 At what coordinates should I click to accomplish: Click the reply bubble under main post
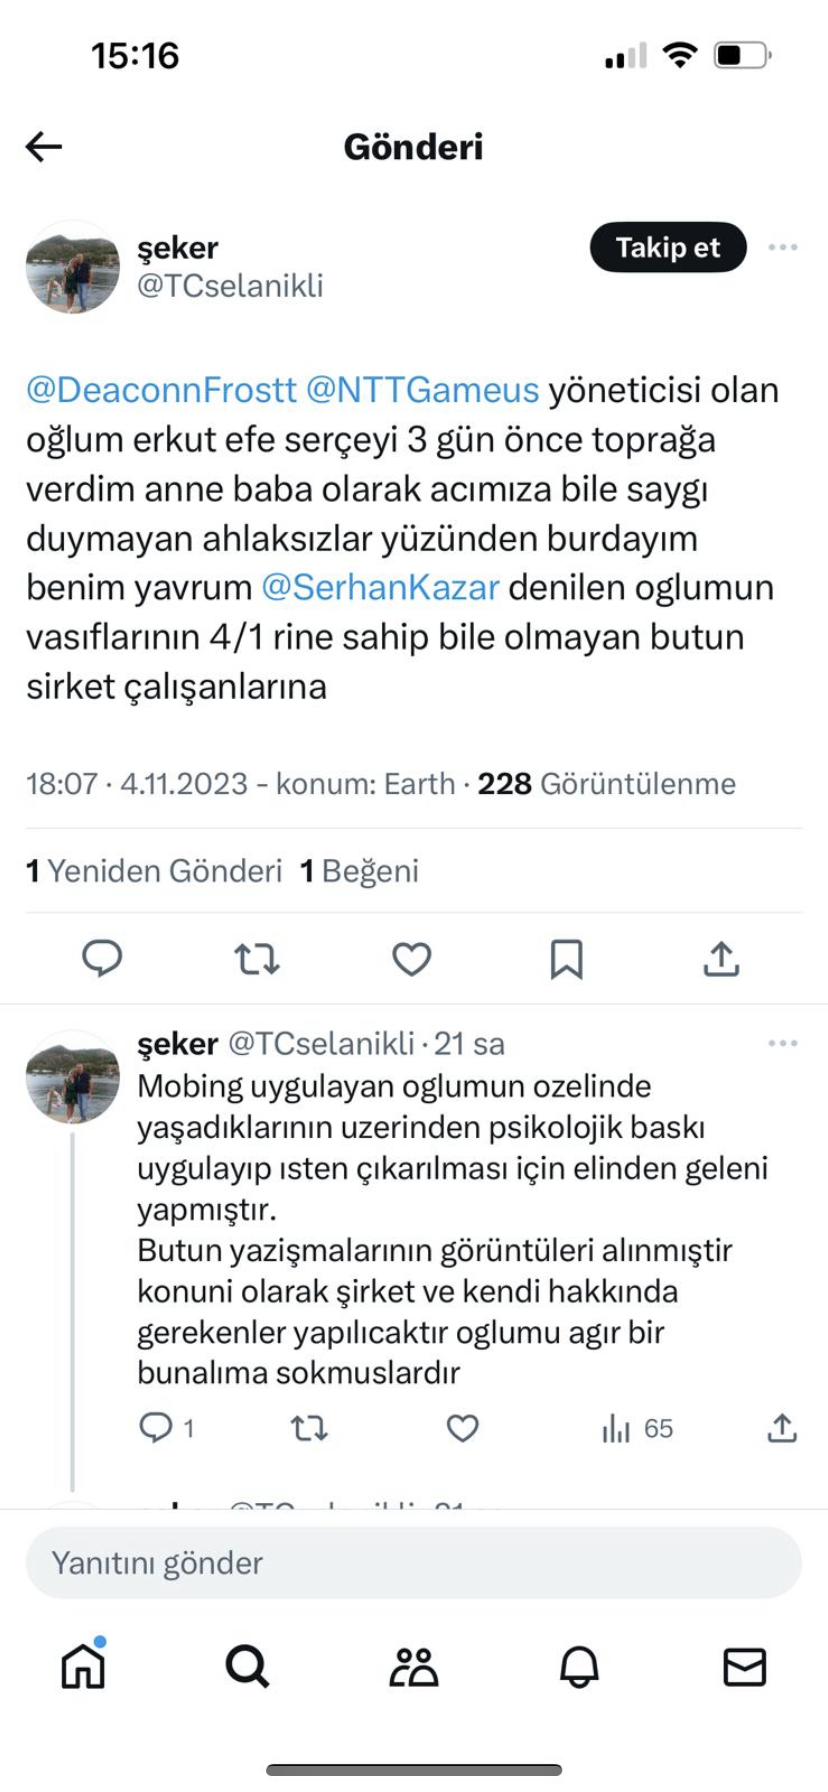(102, 958)
